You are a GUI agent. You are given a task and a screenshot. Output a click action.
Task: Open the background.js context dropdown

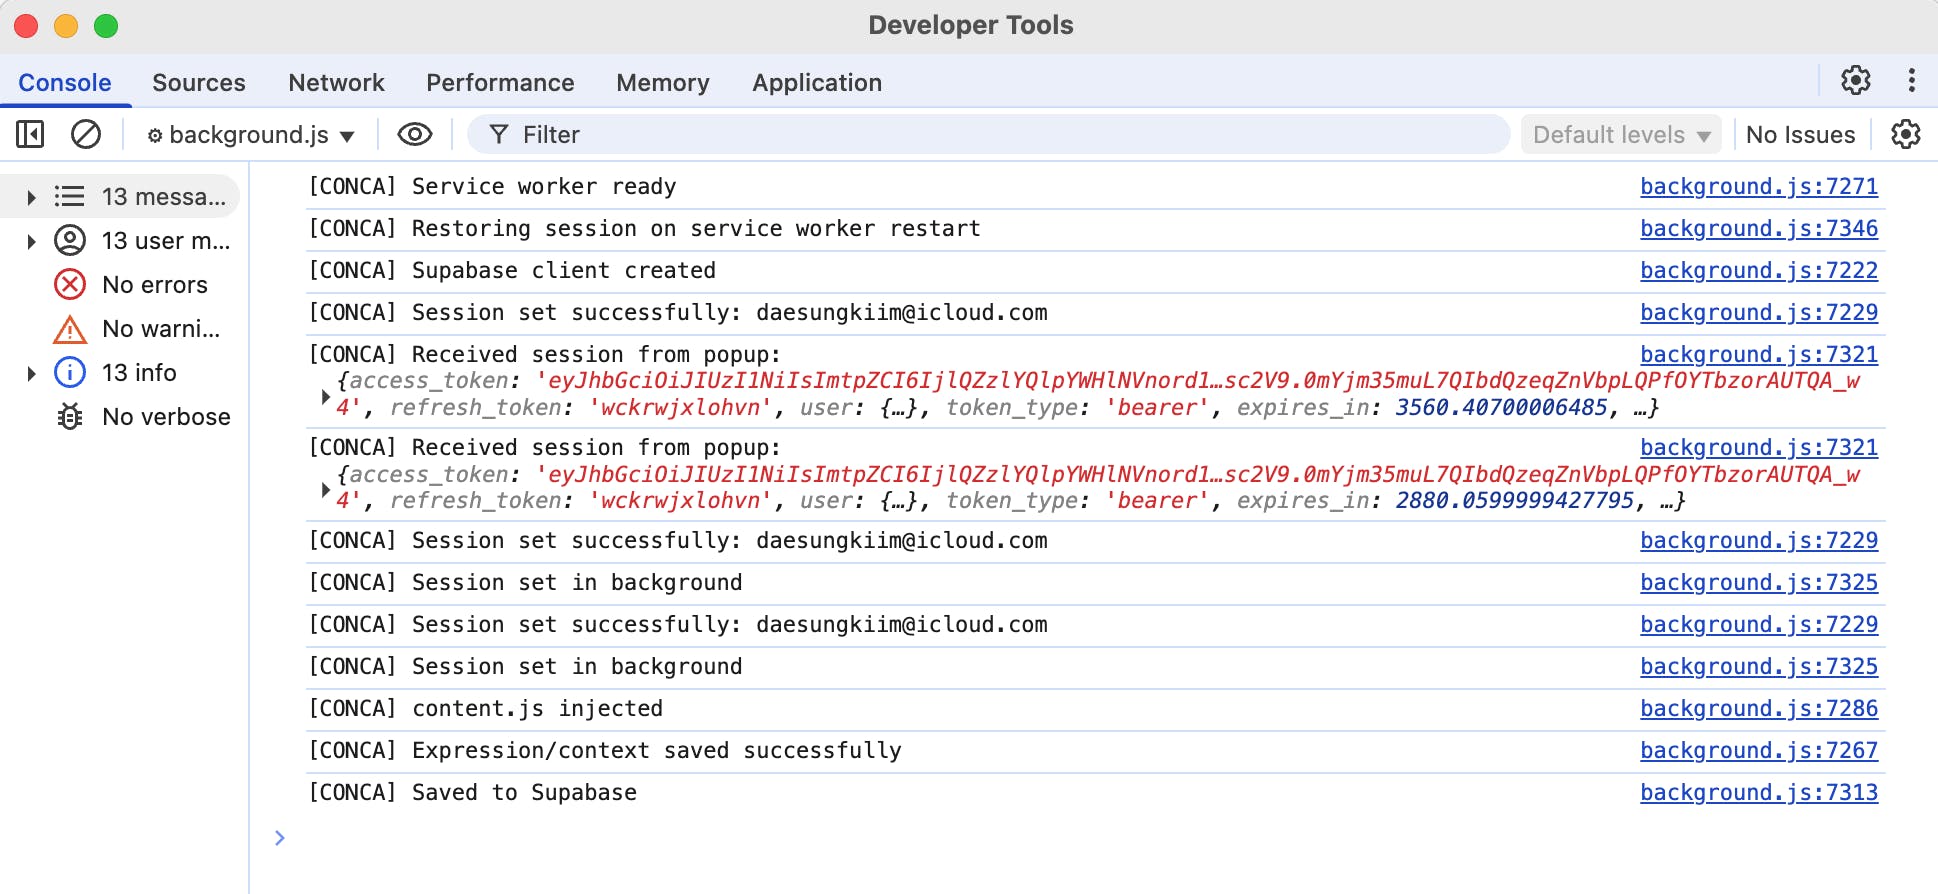click(x=251, y=134)
